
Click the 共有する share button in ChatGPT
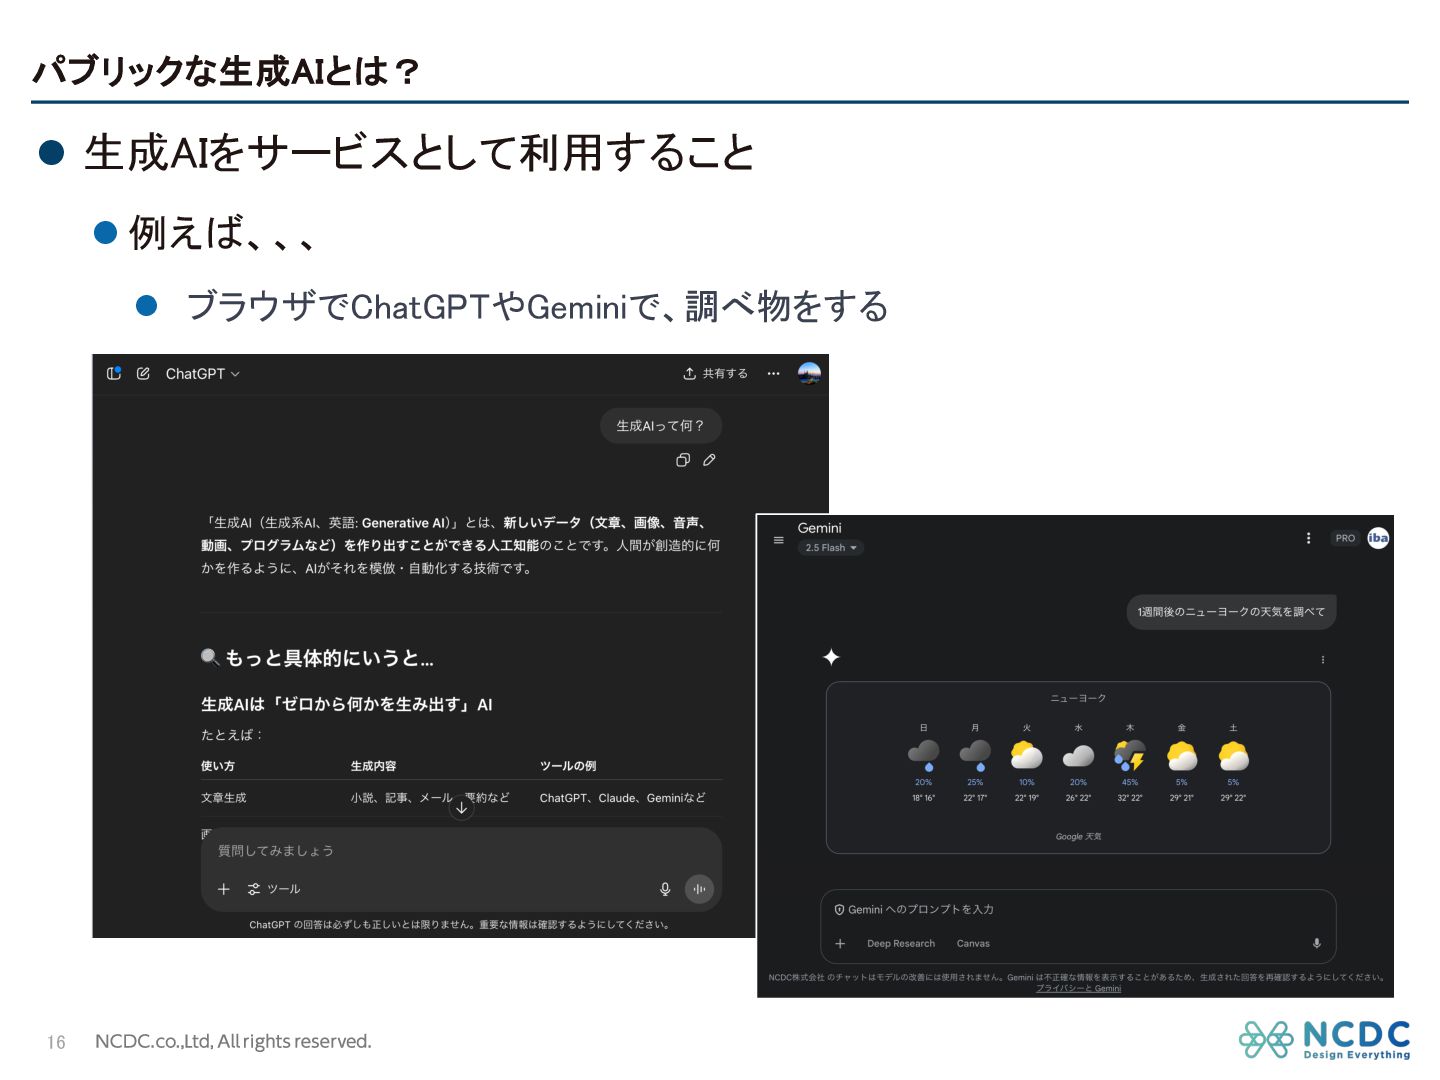[715, 373]
